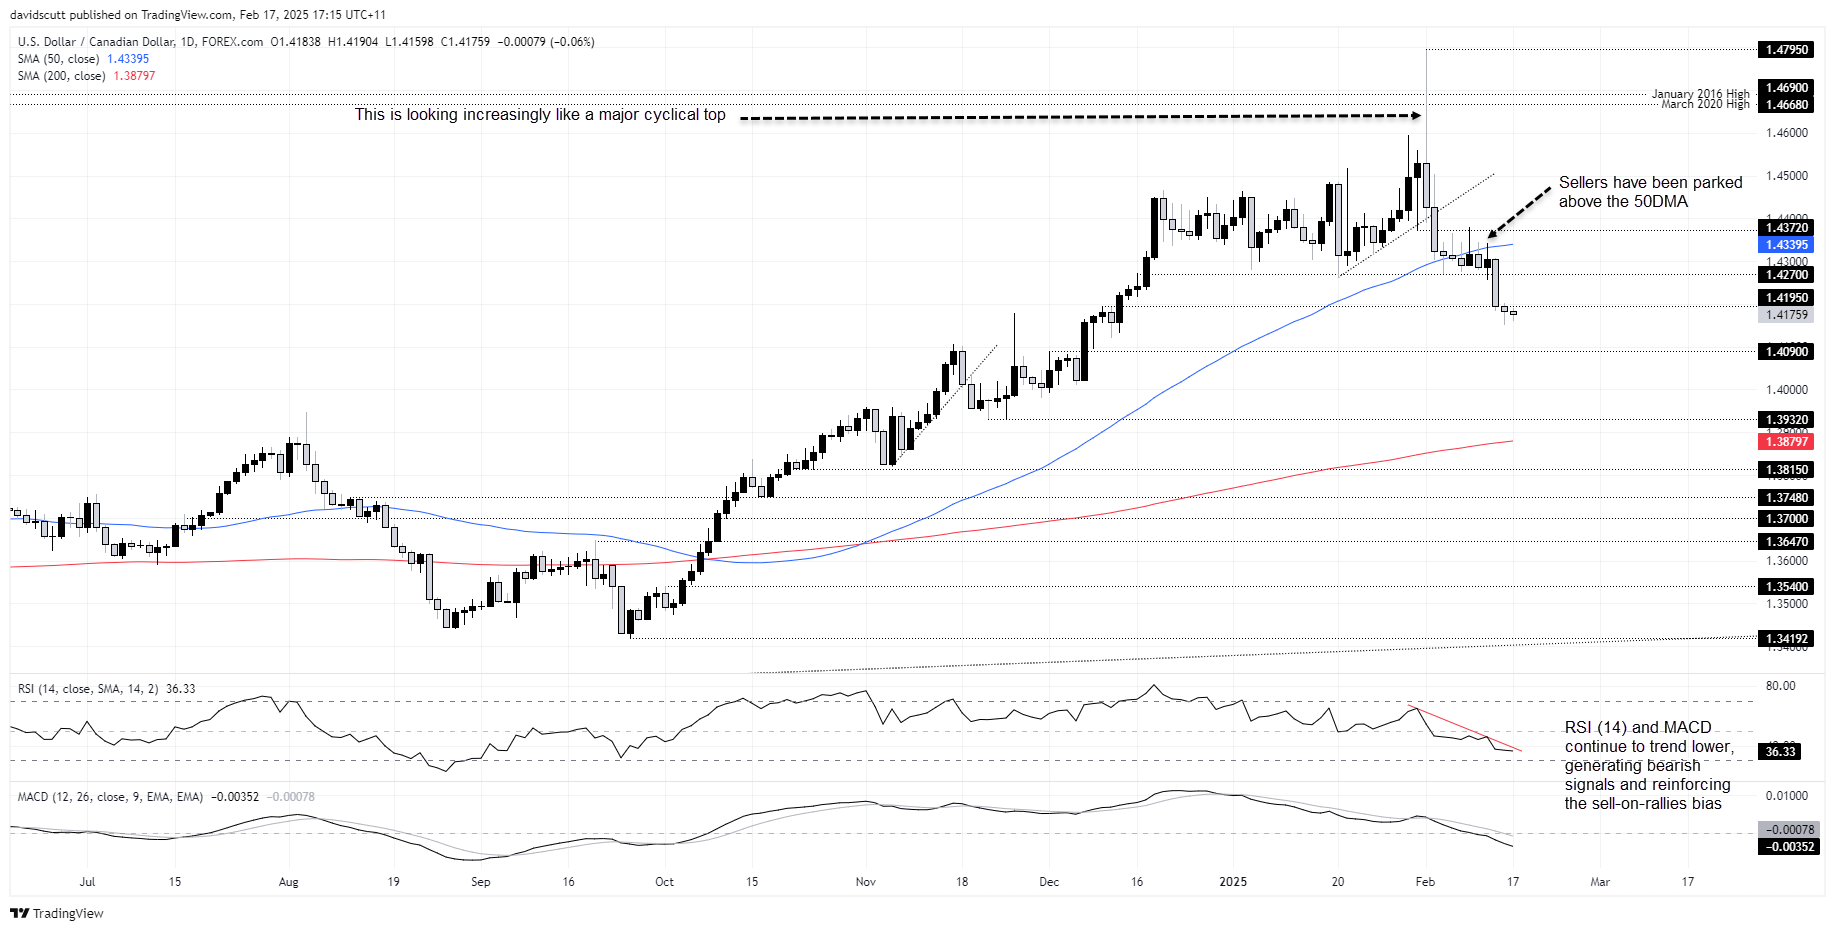Image resolution: width=1835 pixels, height=931 pixels.
Task: Click the publication header by davidscutt
Action: click(x=198, y=15)
